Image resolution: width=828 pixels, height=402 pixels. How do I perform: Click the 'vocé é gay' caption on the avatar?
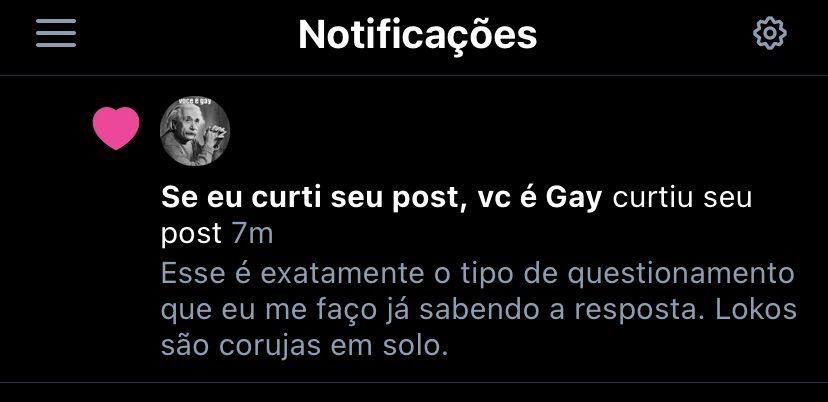[195, 100]
